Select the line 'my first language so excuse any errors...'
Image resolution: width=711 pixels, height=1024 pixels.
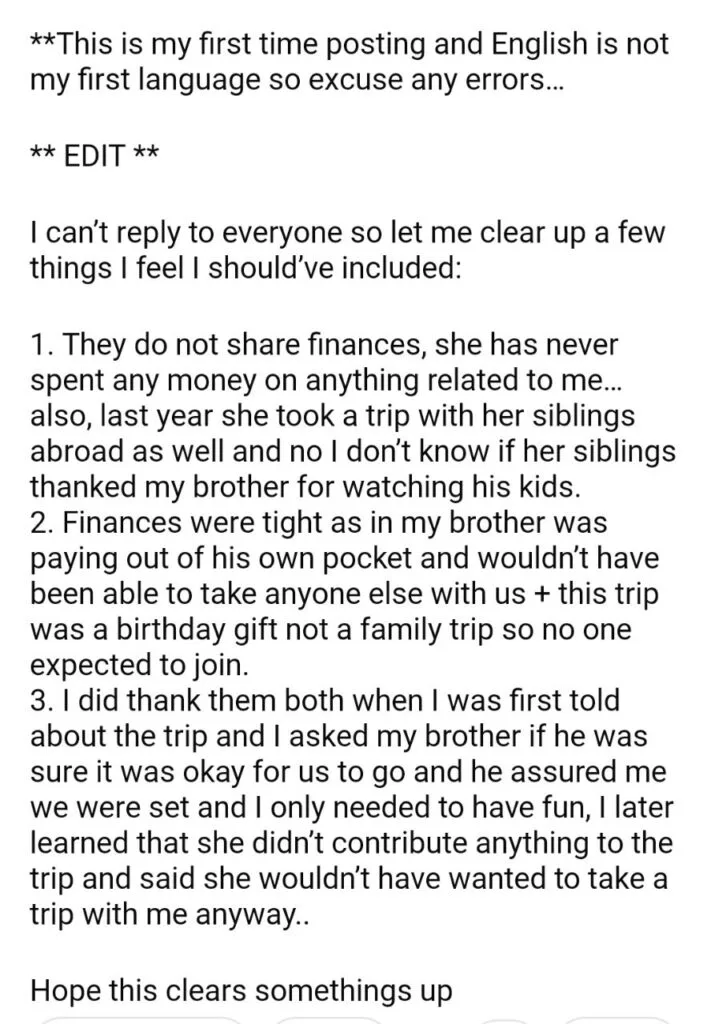(x=295, y=80)
